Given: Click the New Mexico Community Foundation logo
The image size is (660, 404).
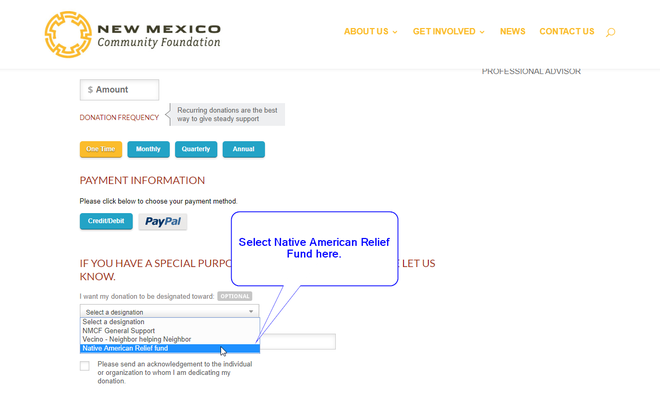Looking at the screenshot, I should point(132,33).
